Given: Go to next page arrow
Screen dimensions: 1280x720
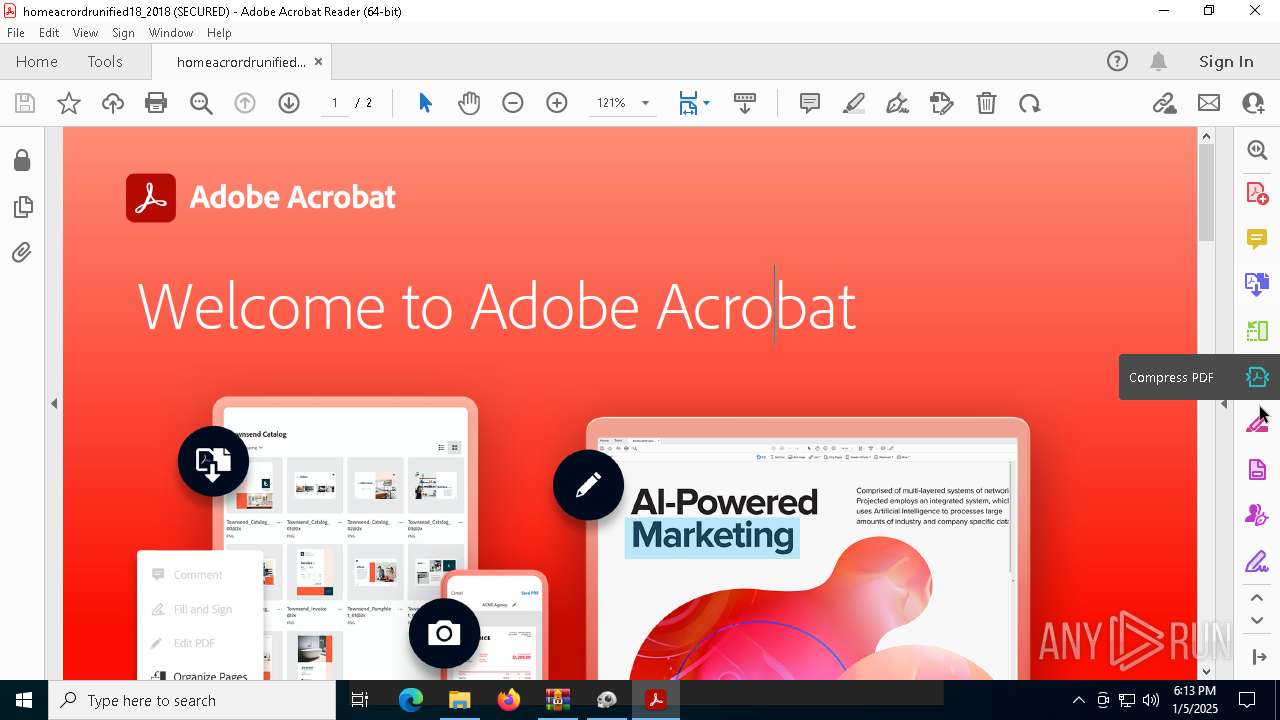Looking at the screenshot, I should (289, 103).
